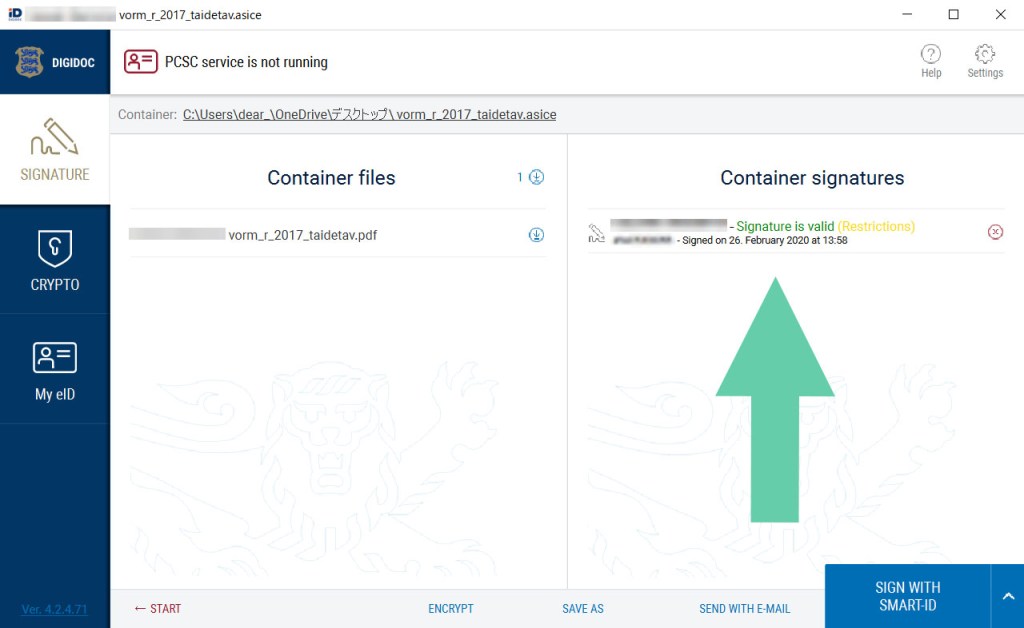
Task: Open the My eID tab
Action: (55, 370)
